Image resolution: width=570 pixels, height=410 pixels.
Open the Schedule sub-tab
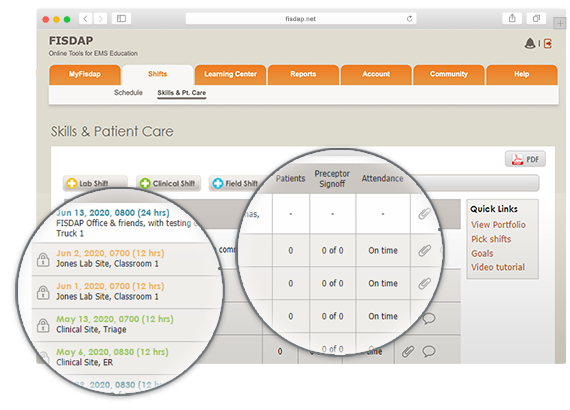tap(128, 93)
